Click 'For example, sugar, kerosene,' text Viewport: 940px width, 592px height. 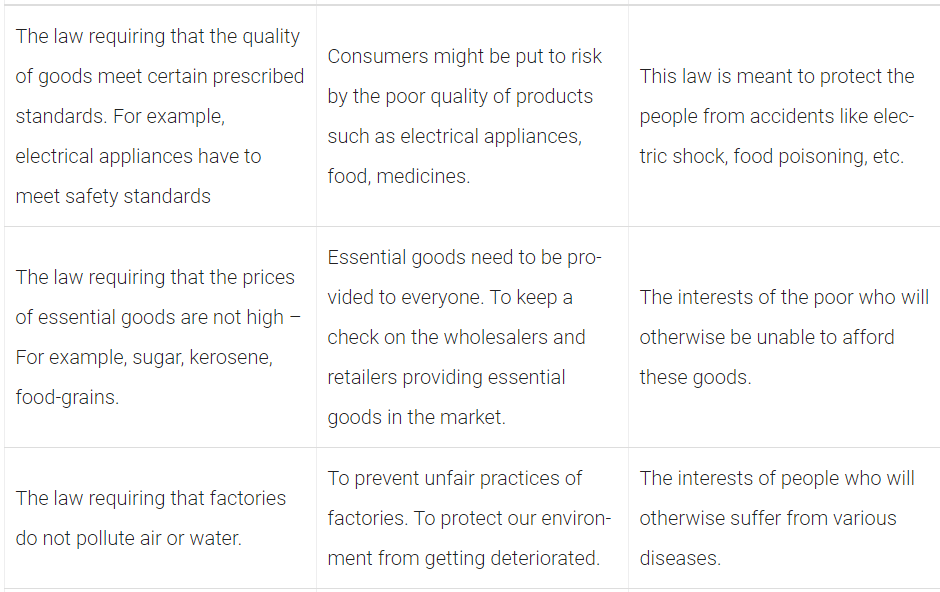click(144, 357)
